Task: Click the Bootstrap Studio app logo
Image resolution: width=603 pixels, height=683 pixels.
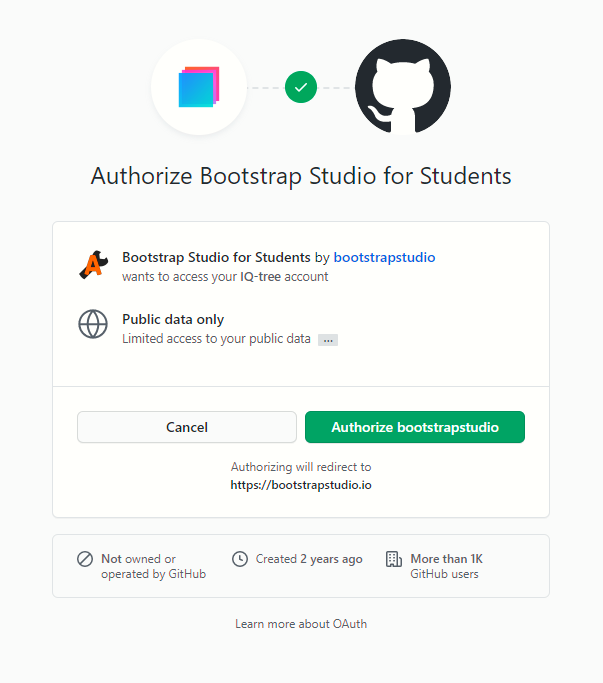Action: 199,87
